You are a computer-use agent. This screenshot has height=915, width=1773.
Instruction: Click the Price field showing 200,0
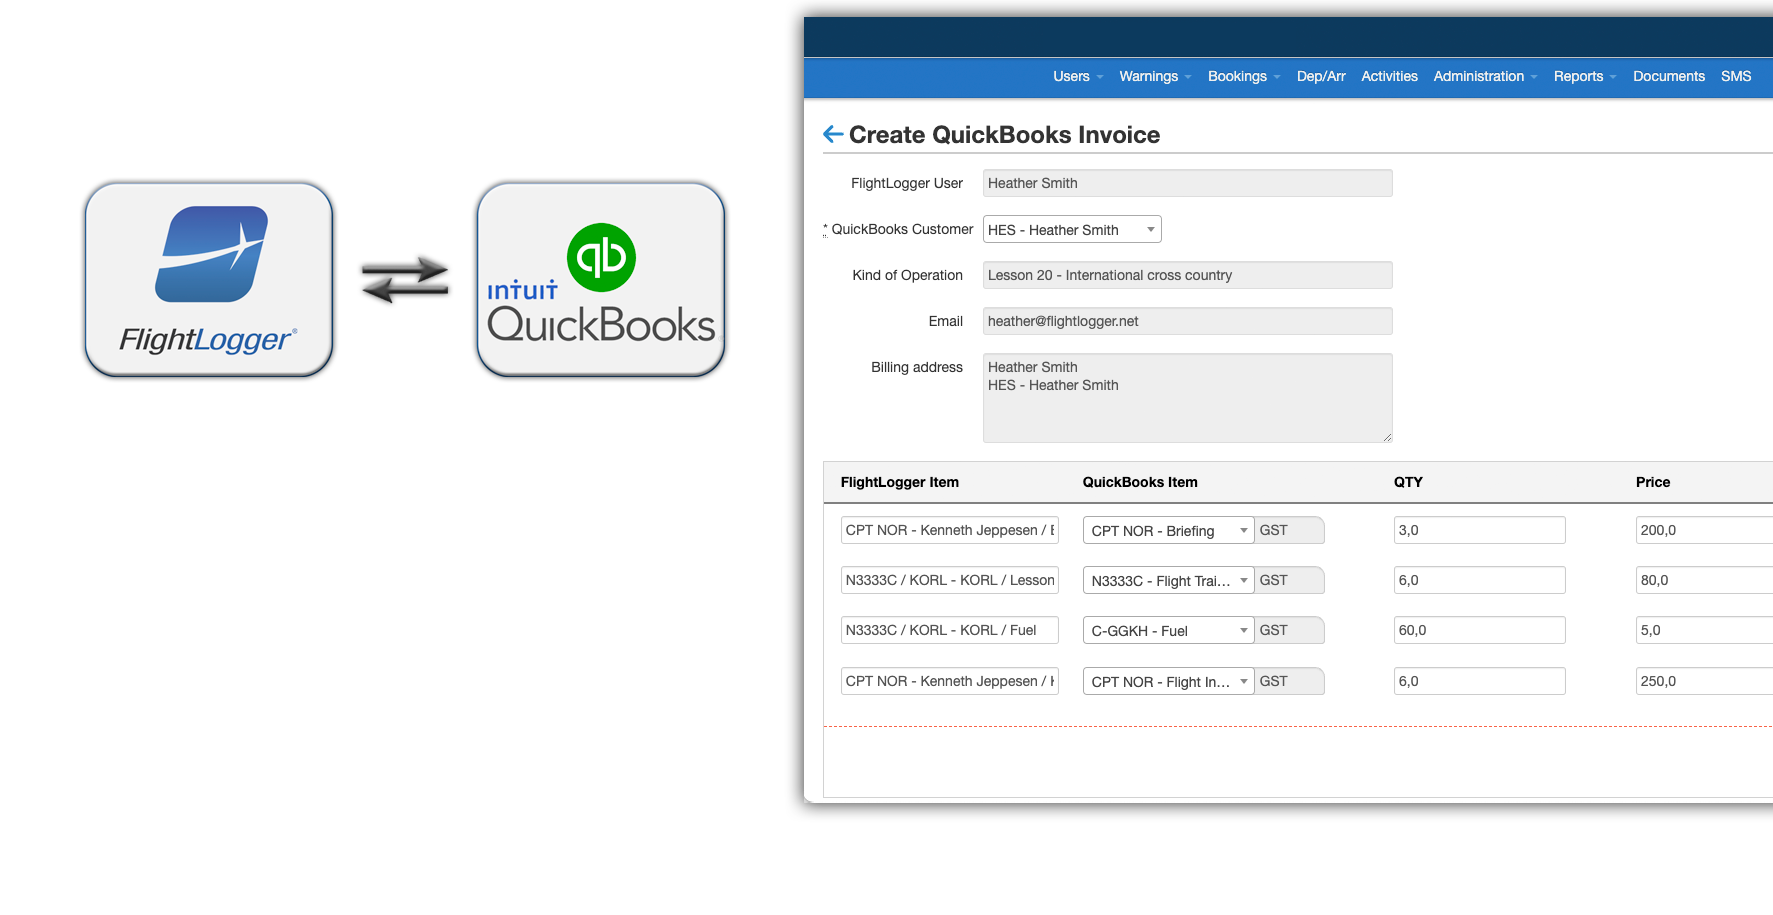coord(1704,530)
